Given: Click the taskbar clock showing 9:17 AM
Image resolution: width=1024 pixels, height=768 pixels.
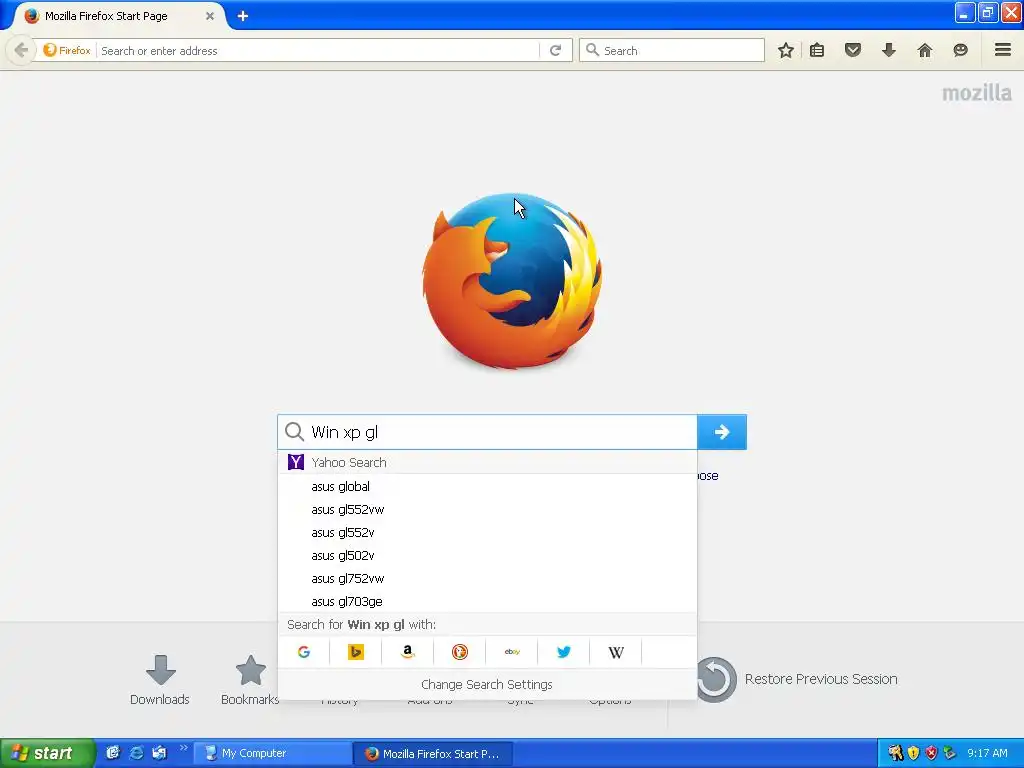Looking at the screenshot, I should tap(987, 753).
